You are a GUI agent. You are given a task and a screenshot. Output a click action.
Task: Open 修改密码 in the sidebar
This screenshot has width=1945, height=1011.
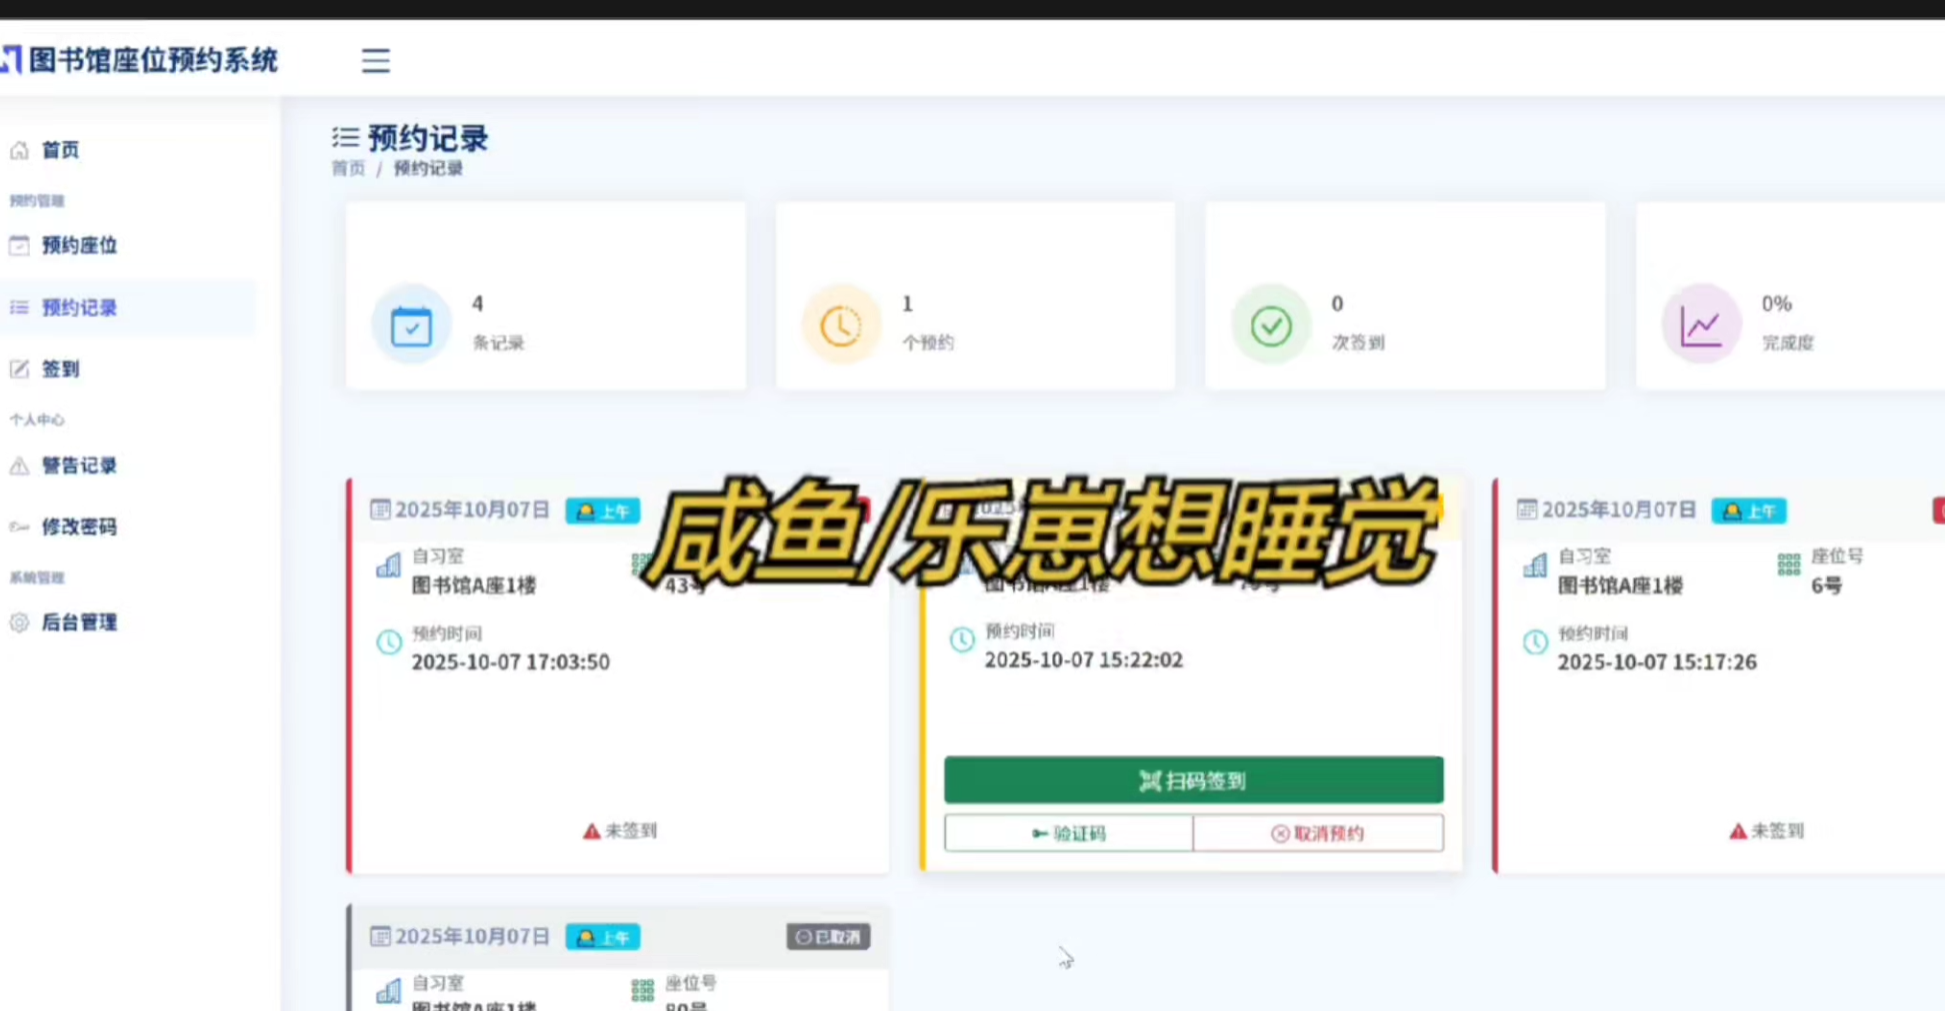[x=79, y=527]
